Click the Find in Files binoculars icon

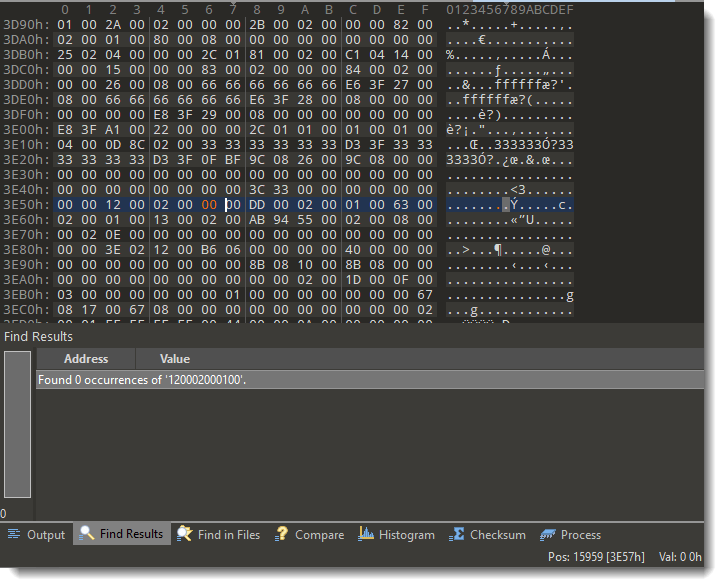[x=185, y=535]
